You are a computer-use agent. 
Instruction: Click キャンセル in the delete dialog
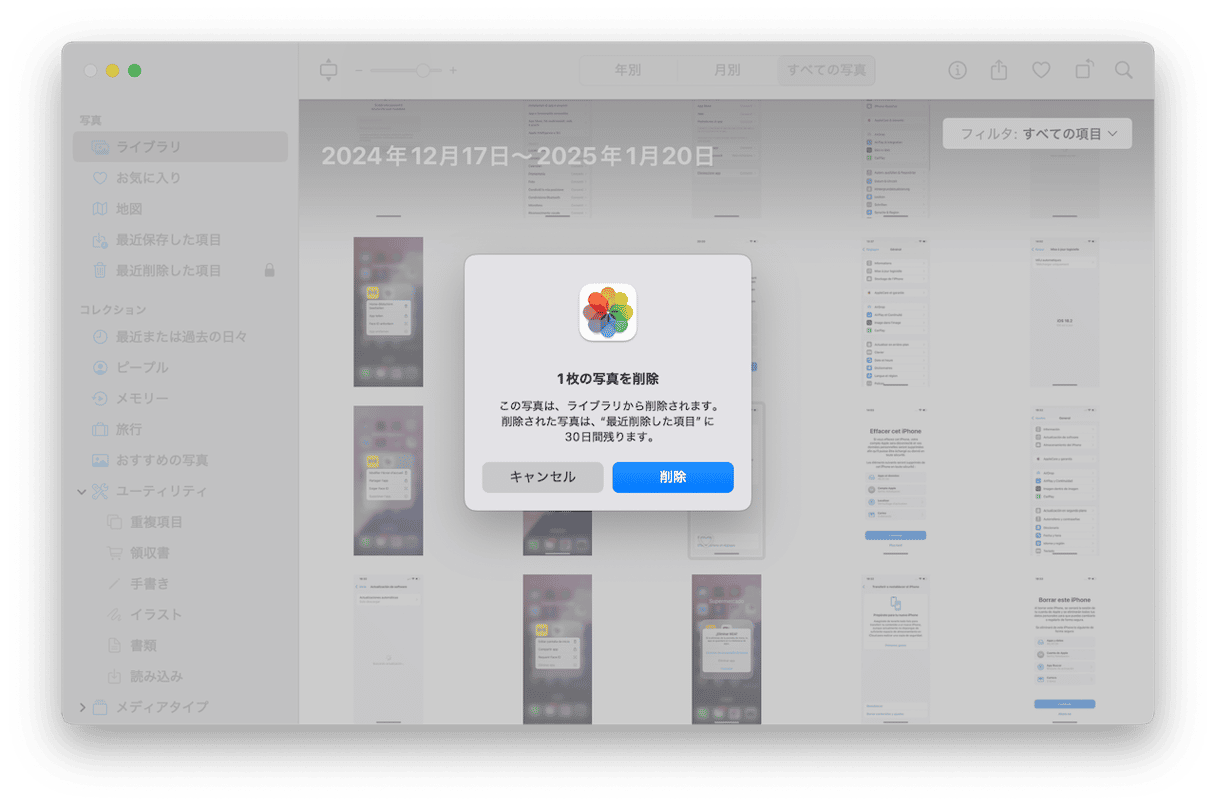(543, 477)
